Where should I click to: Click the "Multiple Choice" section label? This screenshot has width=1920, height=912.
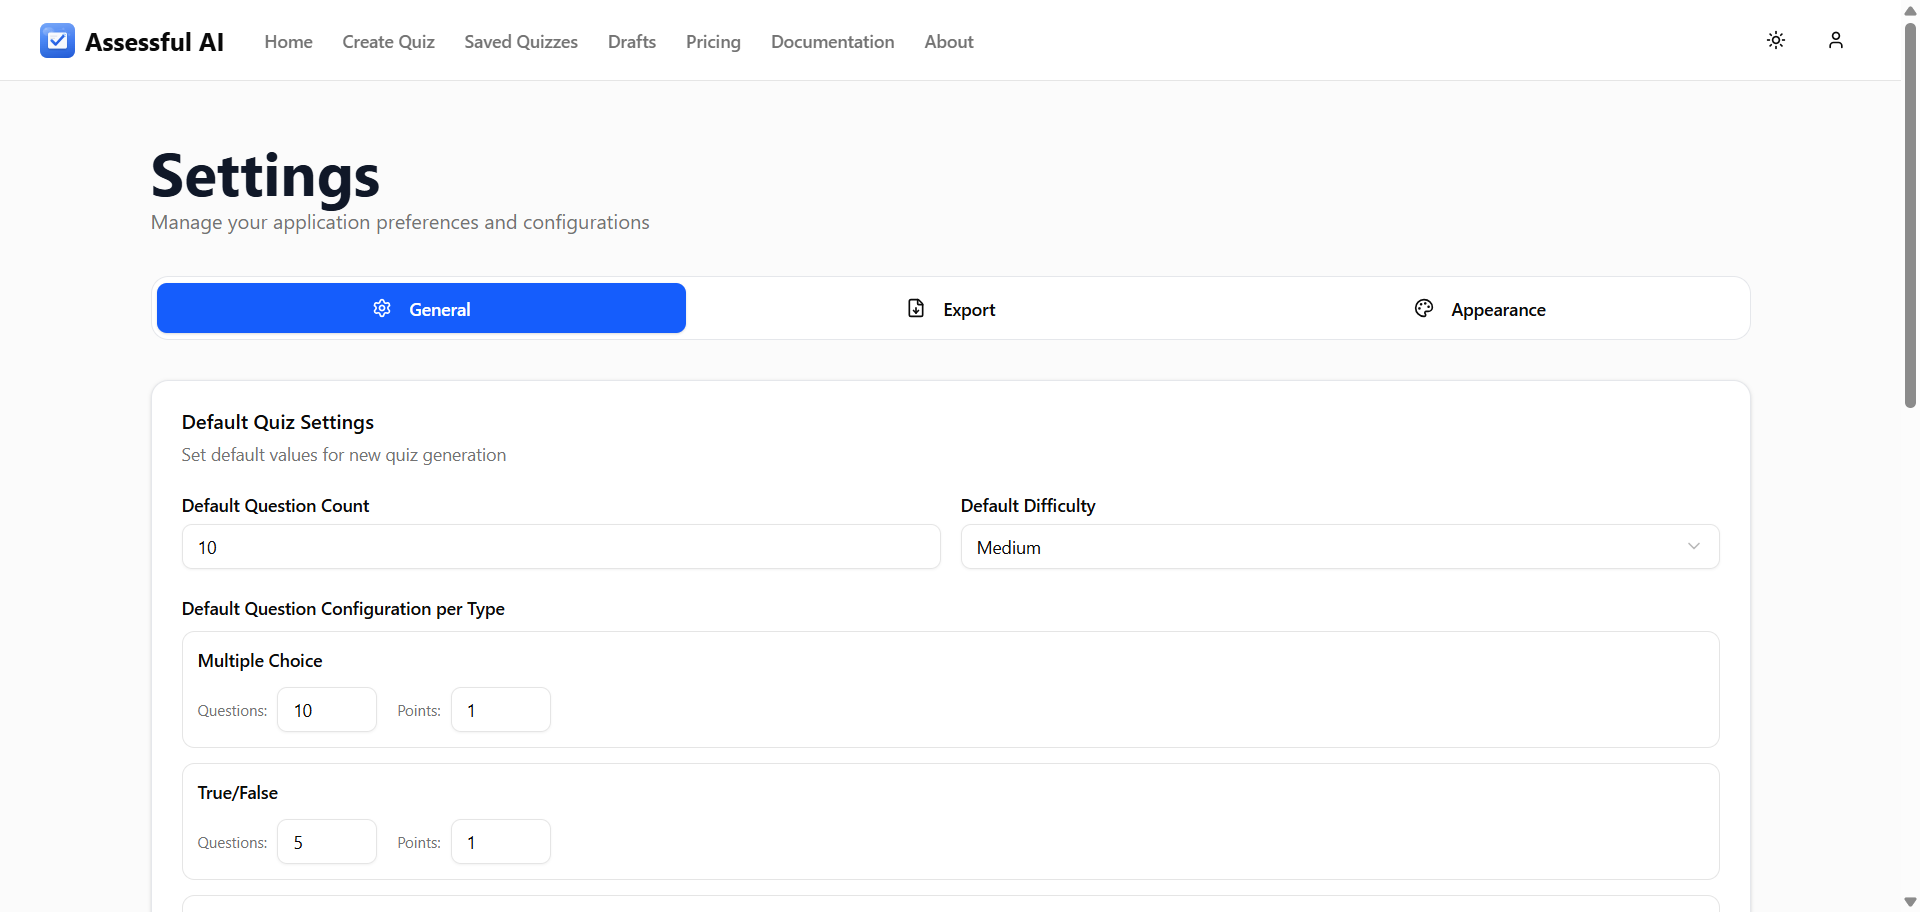click(260, 661)
